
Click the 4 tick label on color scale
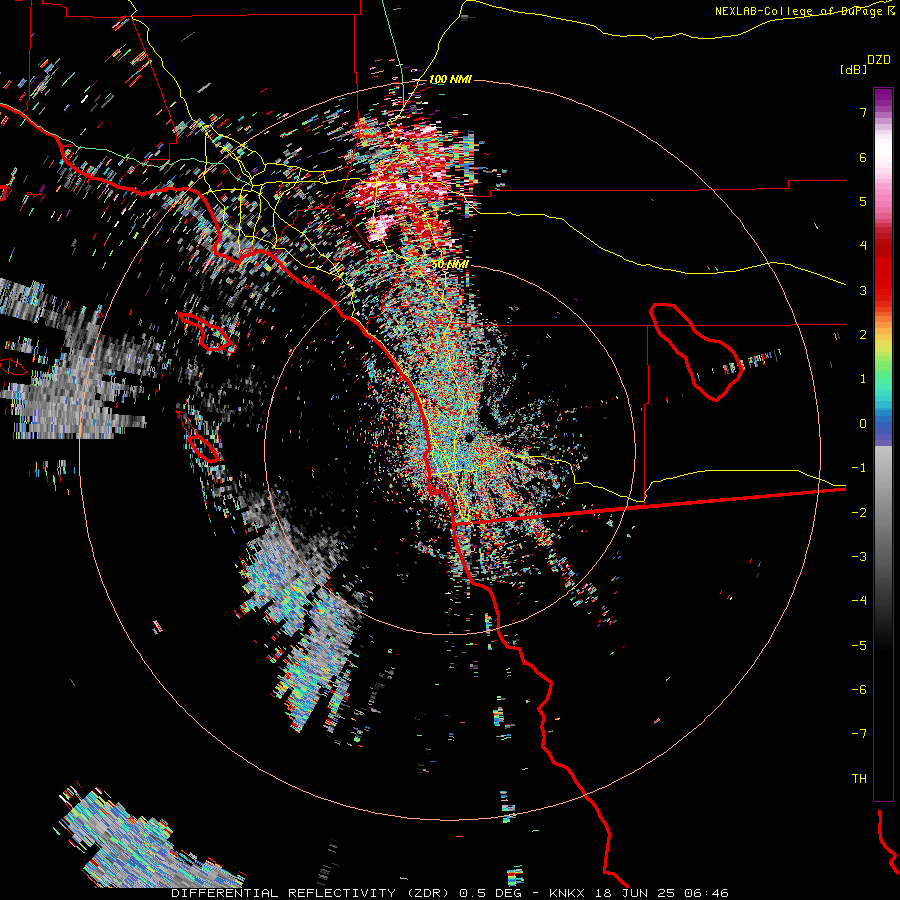863,246
